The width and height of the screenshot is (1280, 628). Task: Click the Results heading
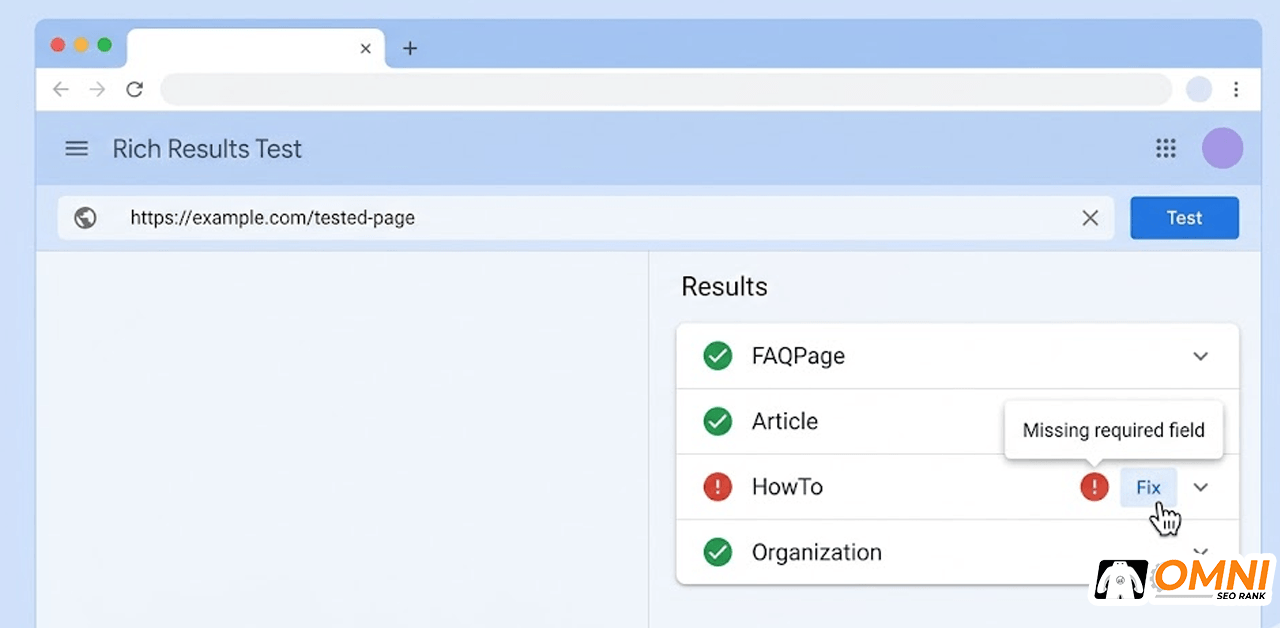point(724,286)
